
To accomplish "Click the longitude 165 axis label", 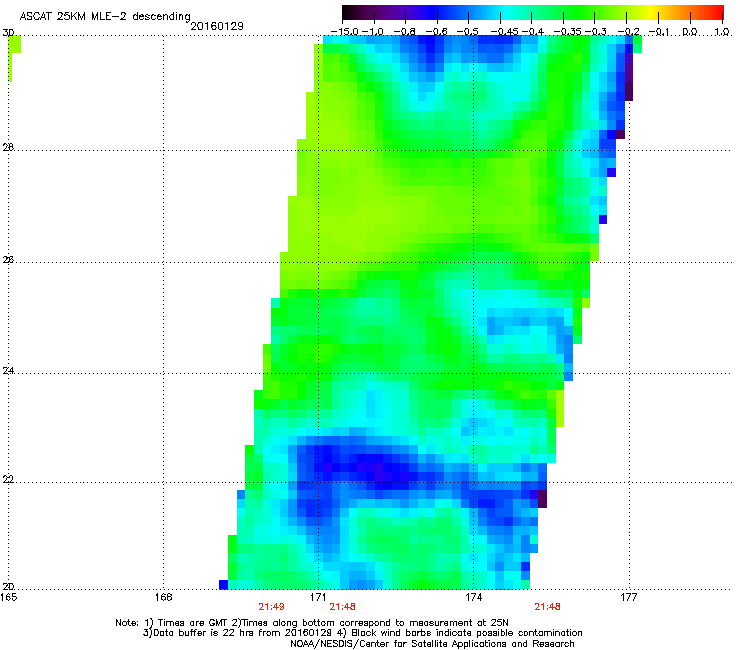I will click(9, 597).
